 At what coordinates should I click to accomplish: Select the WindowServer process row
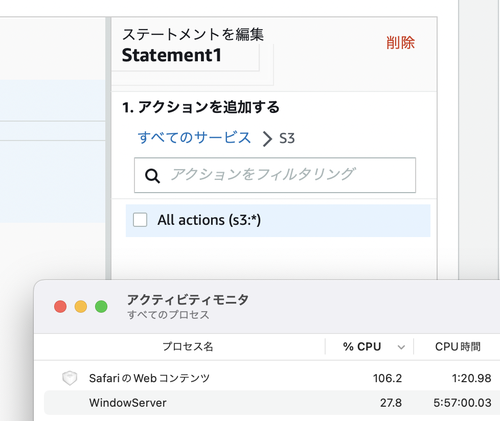click(272, 403)
